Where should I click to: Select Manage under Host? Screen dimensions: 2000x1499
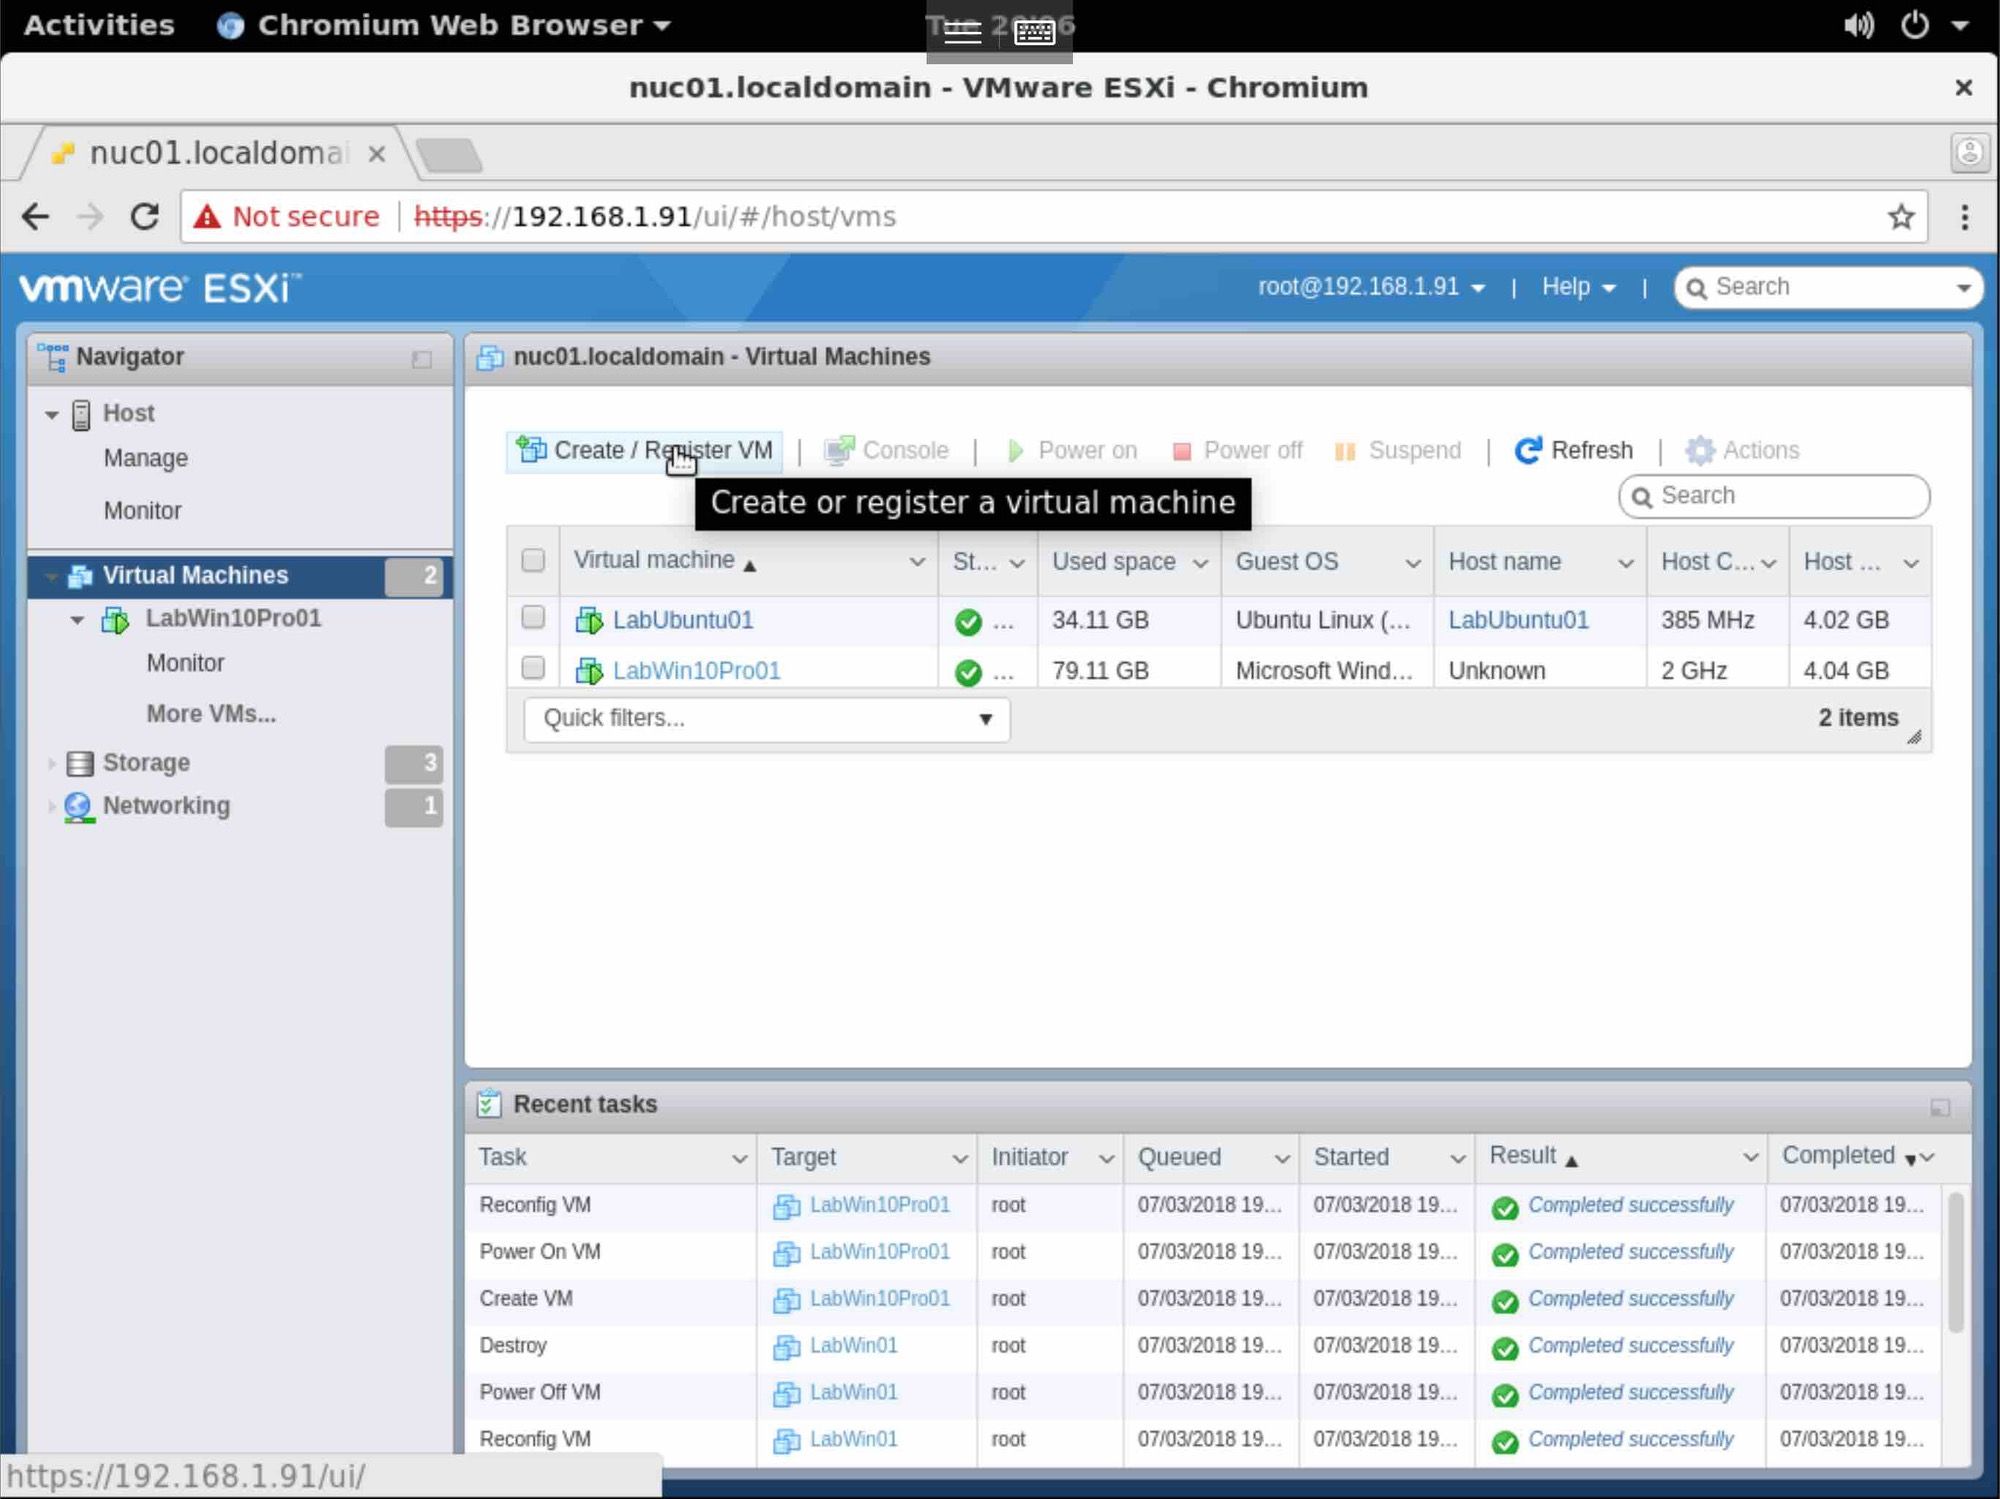(146, 458)
